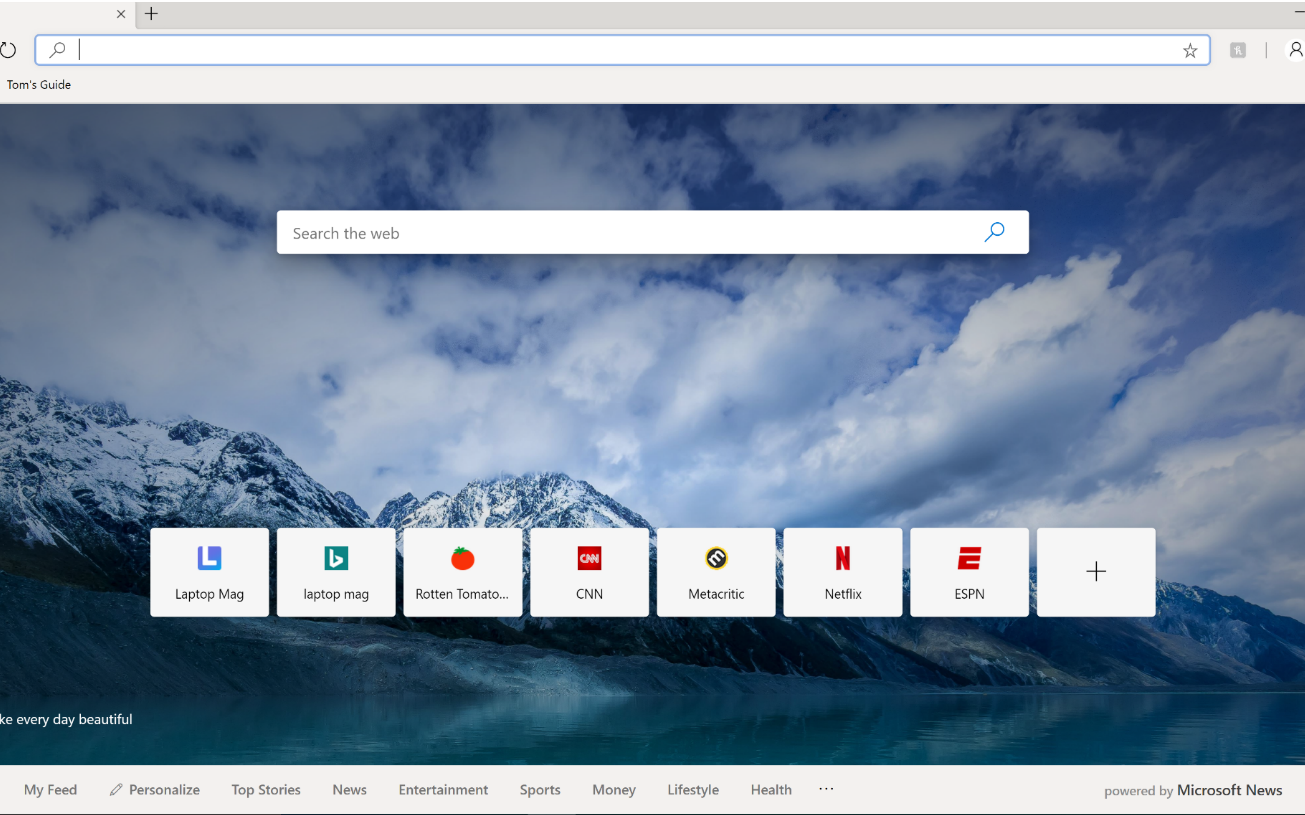The width and height of the screenshot is (1305, 815).
Task: Click the powered by Microsoft News link
Action: 1193,790
